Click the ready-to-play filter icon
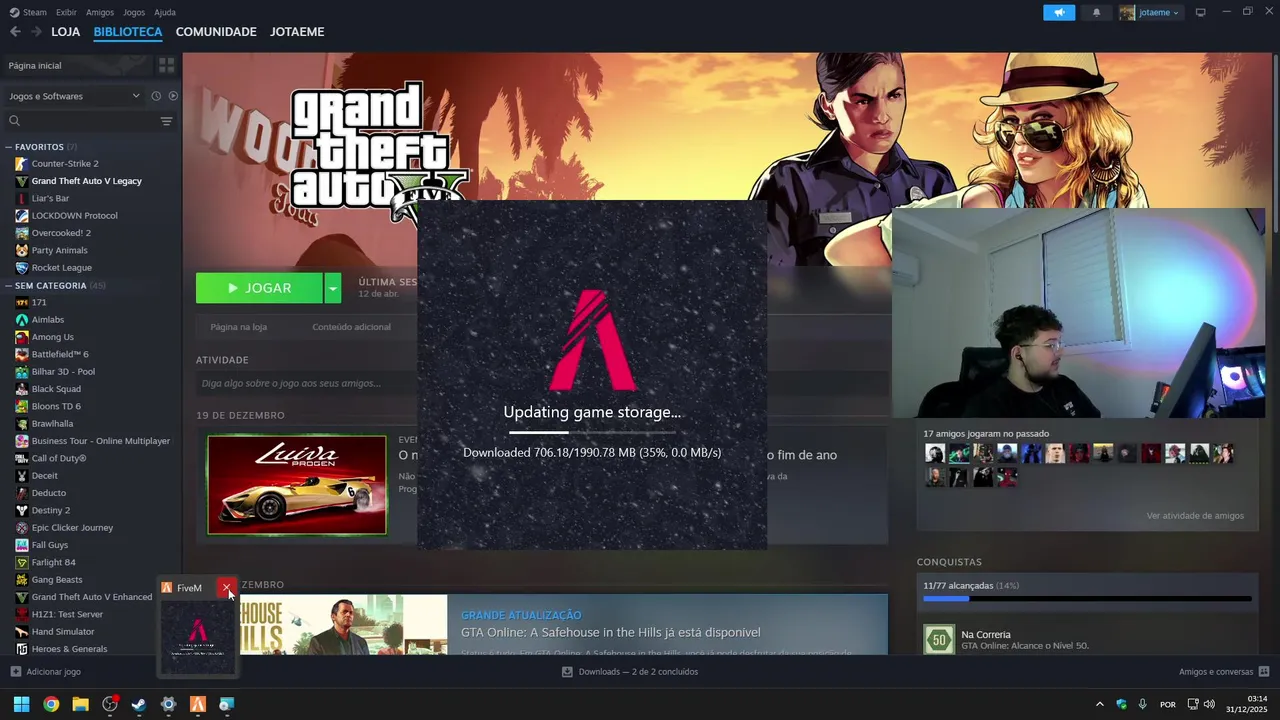This screenshot has width=1280, height=720. (173, 96)
